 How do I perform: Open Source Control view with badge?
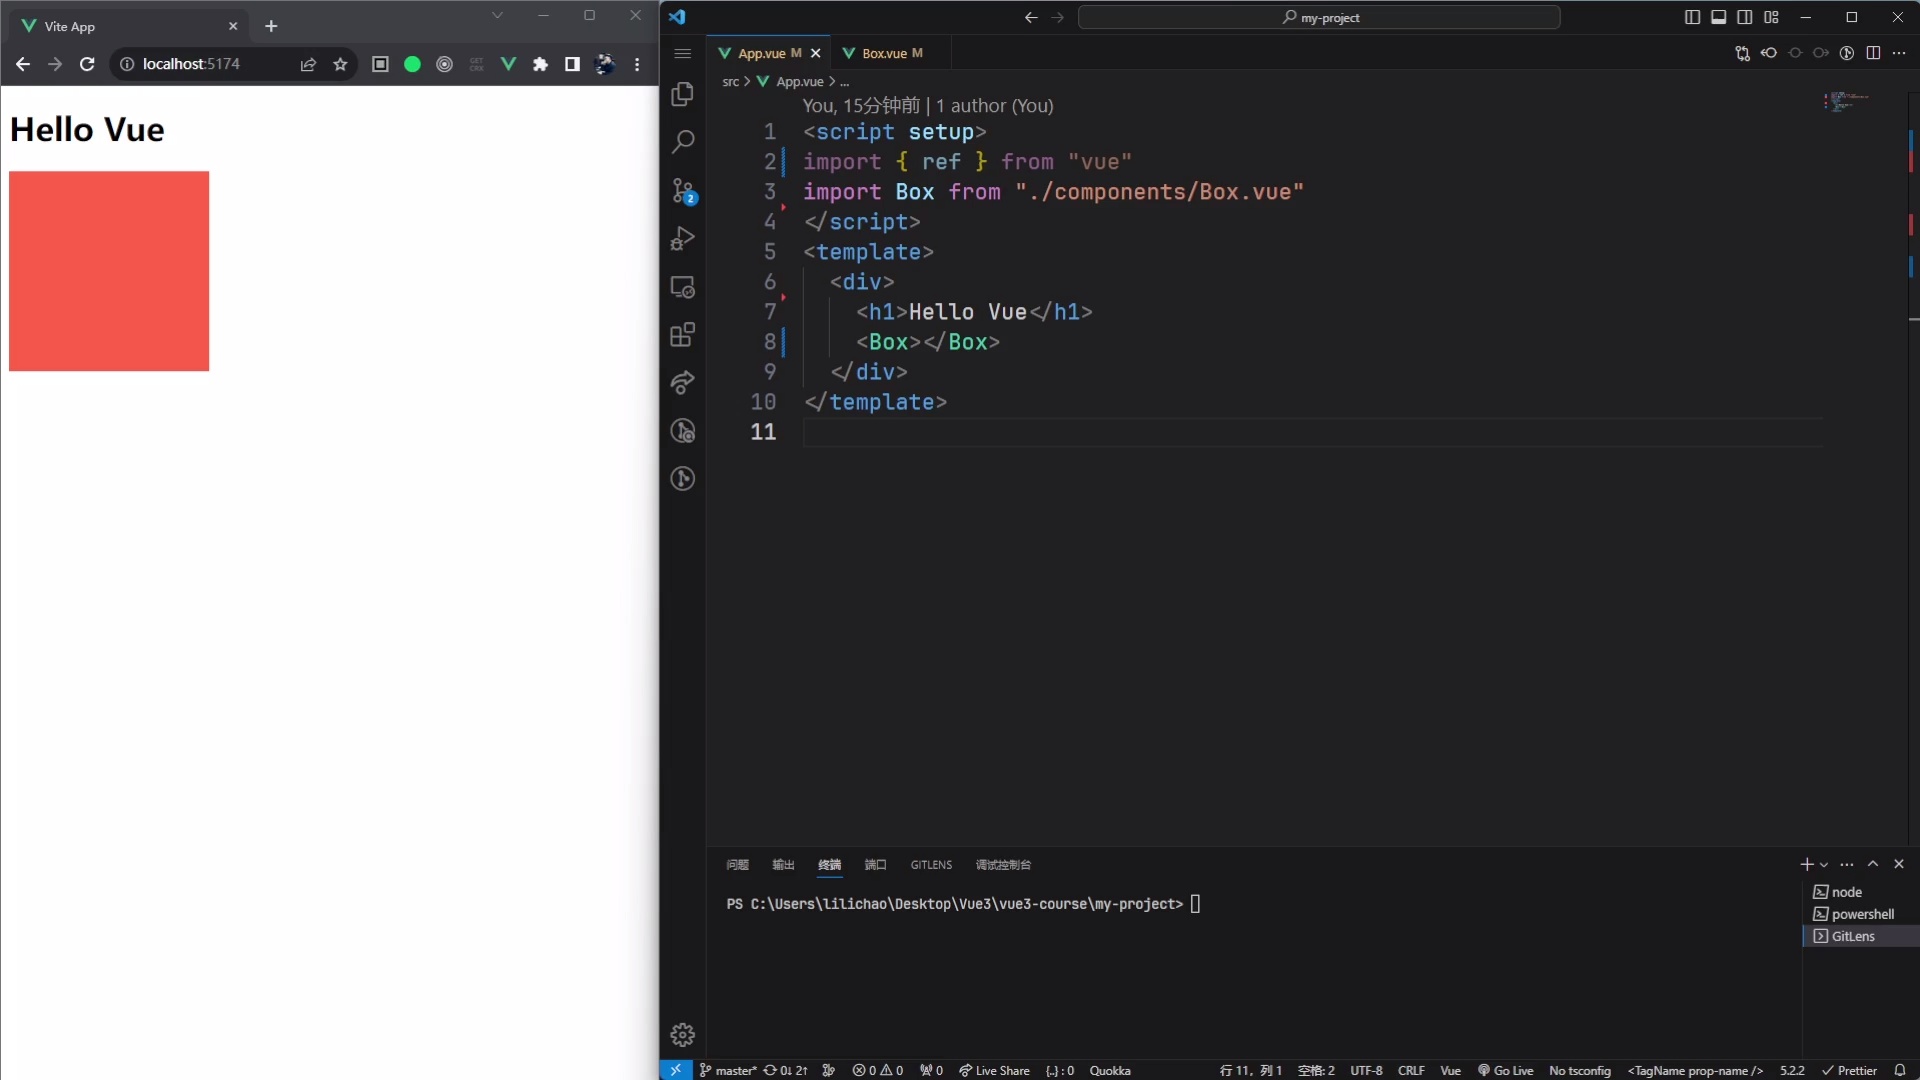683,190
